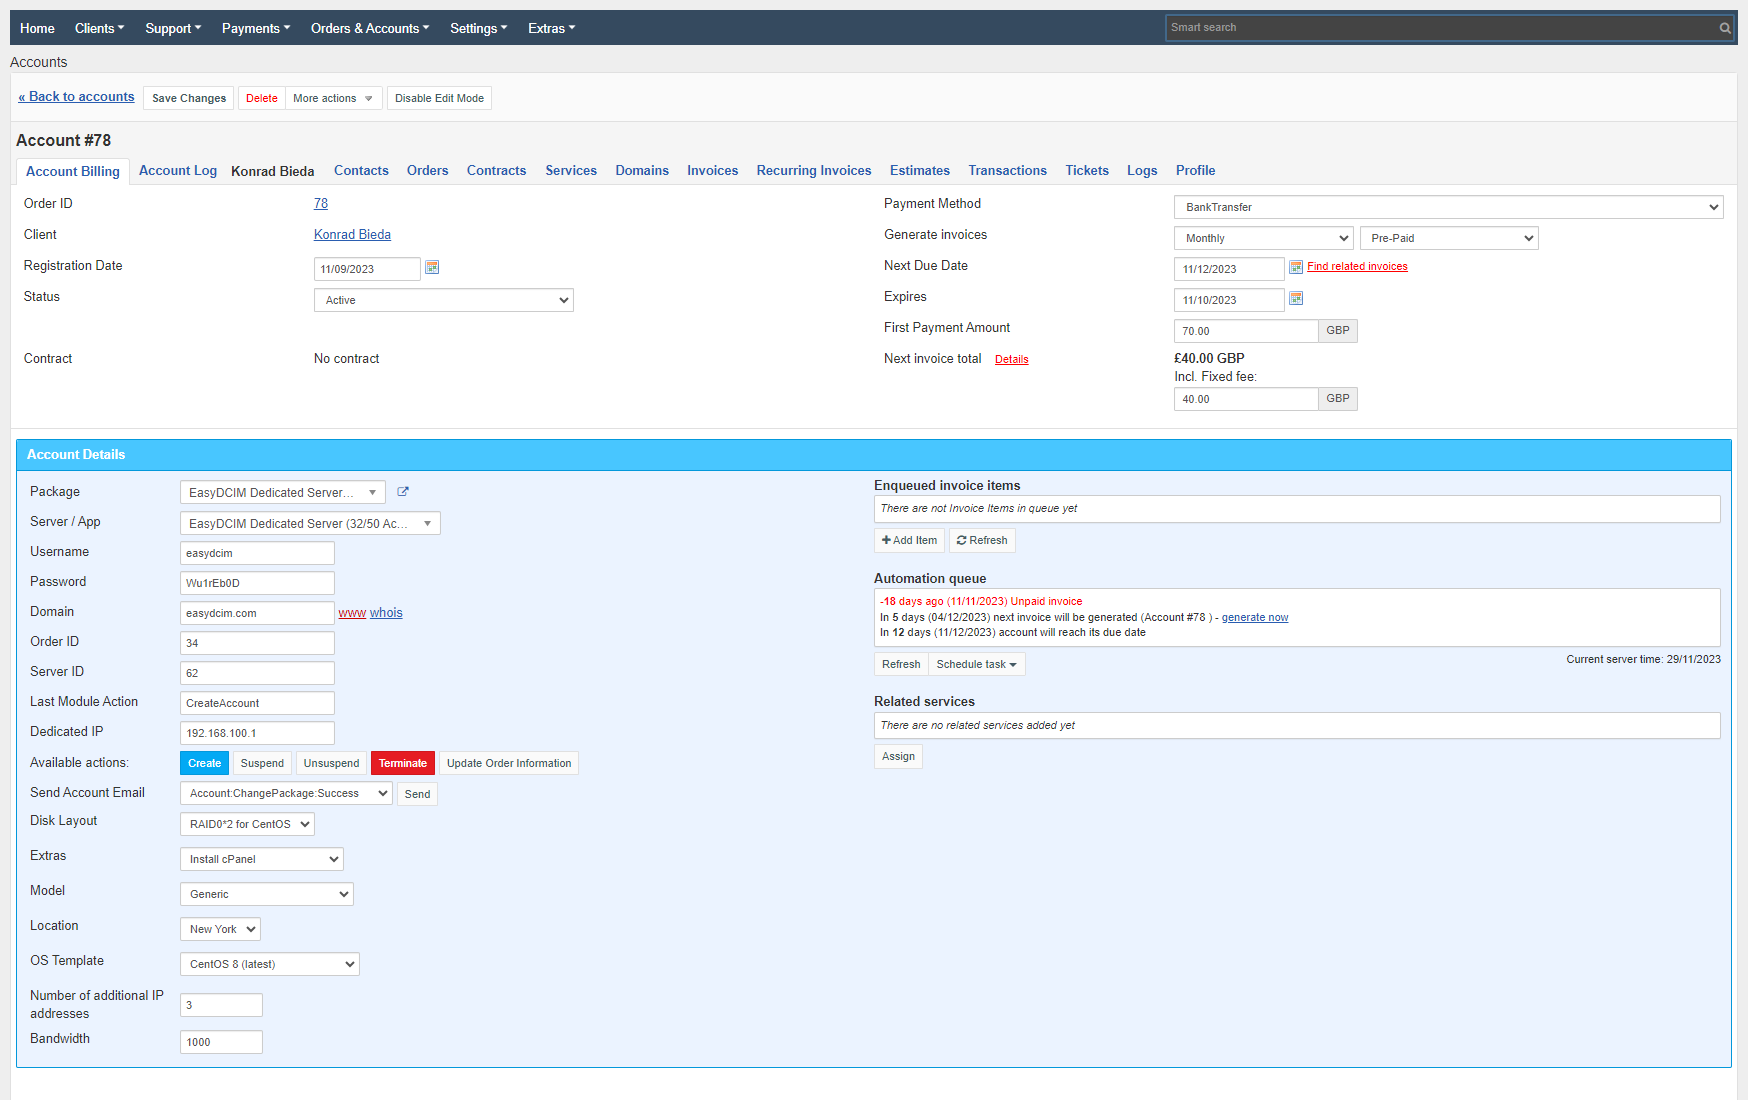Viewport: 1748px width, 1100px height.
Task: Refresh the Automation queue
Action: 901,664
